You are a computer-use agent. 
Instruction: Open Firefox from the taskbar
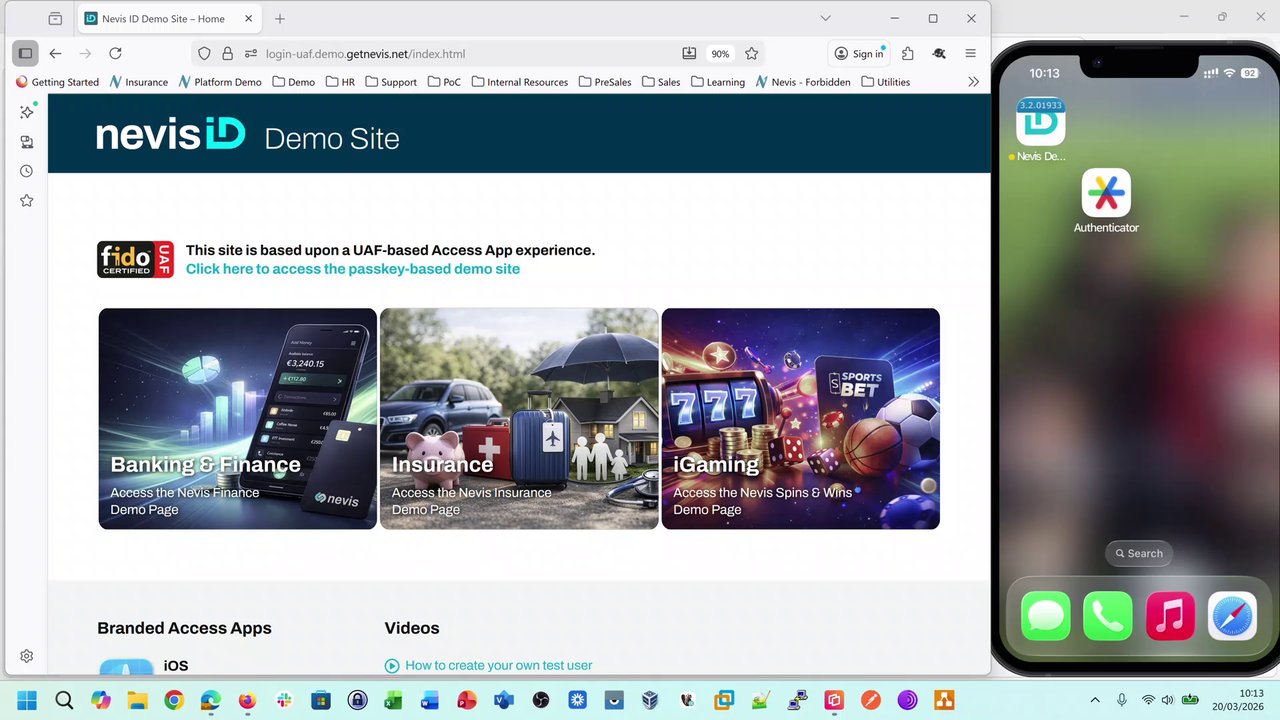pos(247,700)
